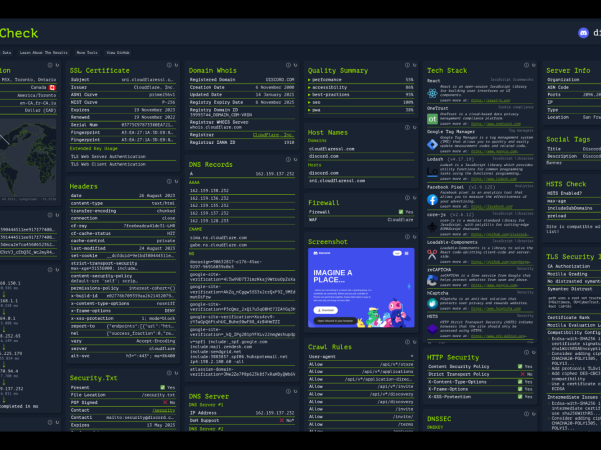
Task: Click X-XSS-Protection Yes checkmark
Action: tap(520, 397)
